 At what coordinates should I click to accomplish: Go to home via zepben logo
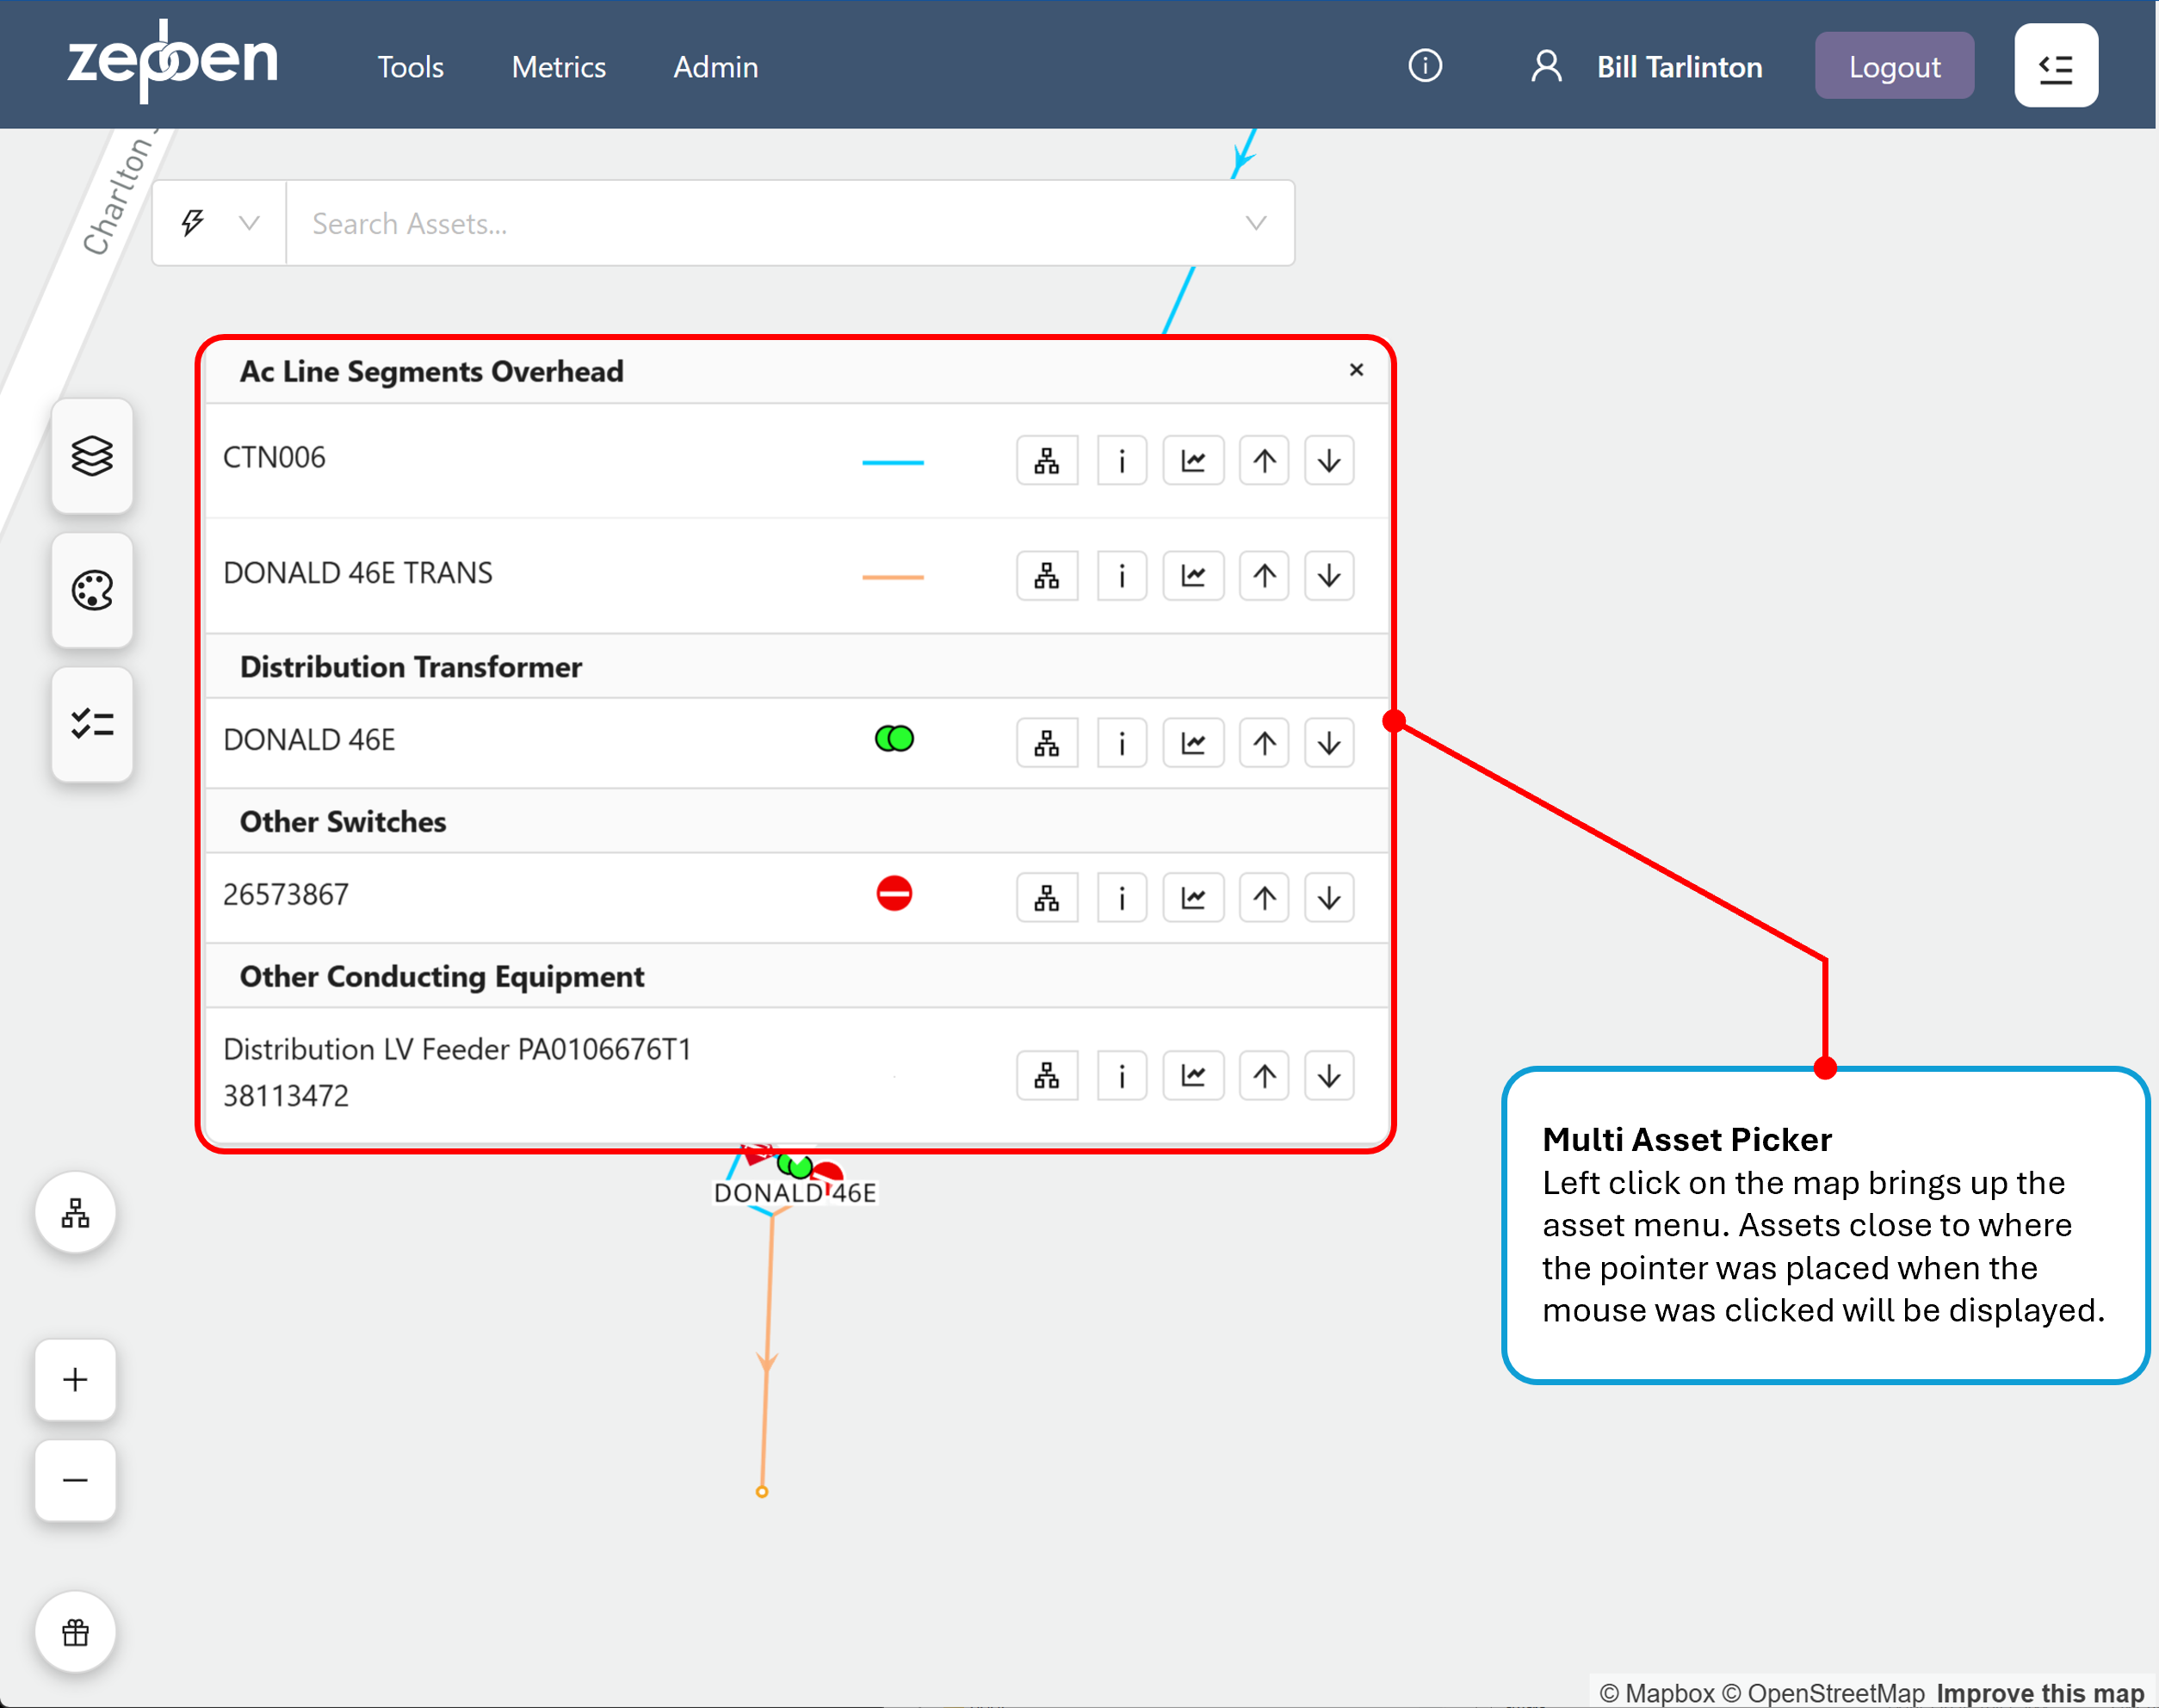[x=173, y=62]
